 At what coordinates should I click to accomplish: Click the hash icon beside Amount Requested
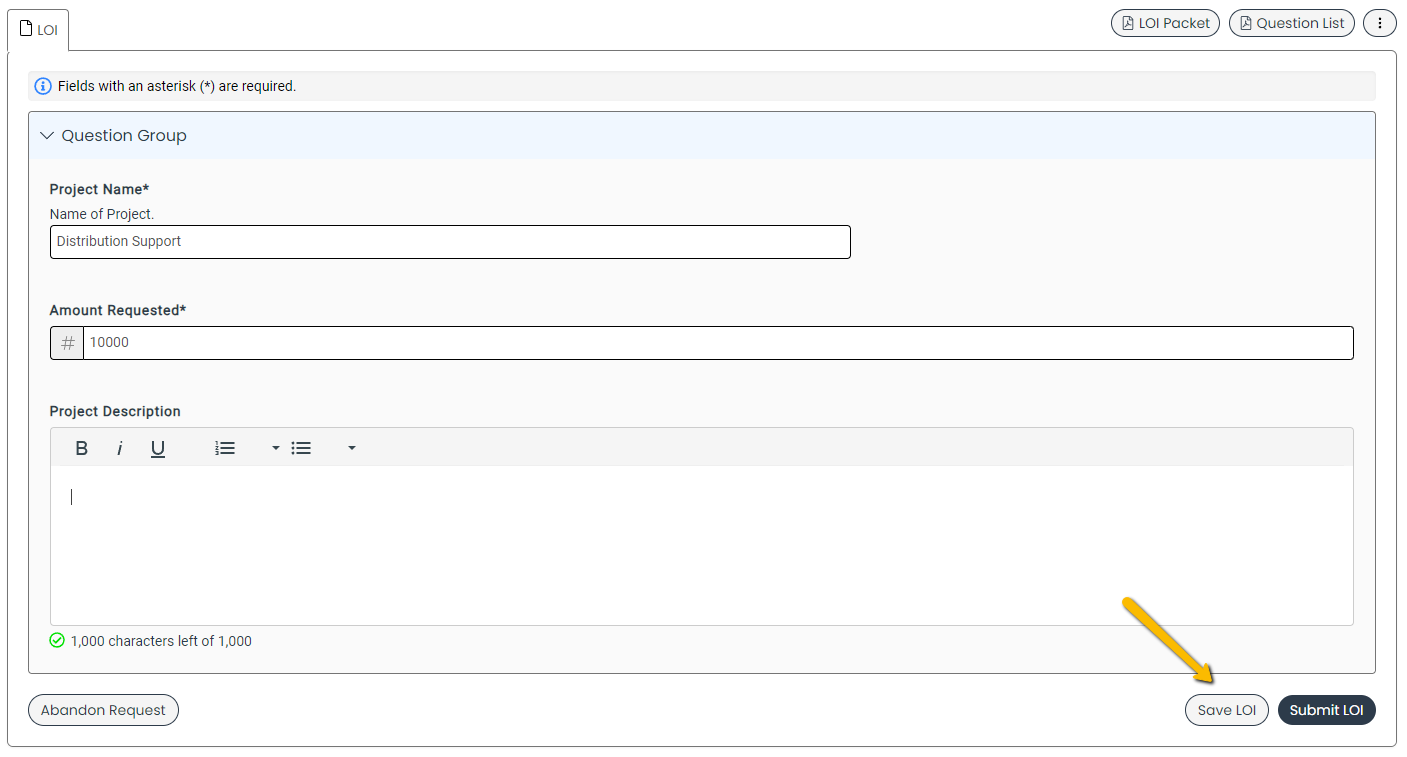coord(66,342)
